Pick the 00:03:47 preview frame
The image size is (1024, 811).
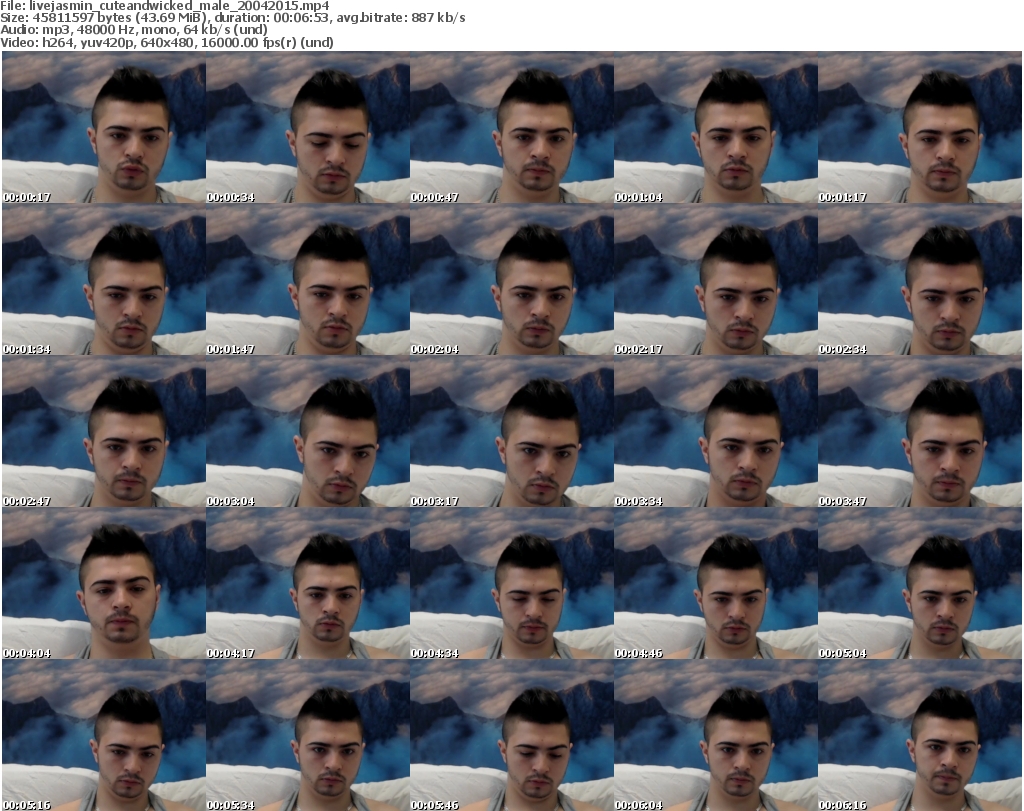(x=920, y=432)
